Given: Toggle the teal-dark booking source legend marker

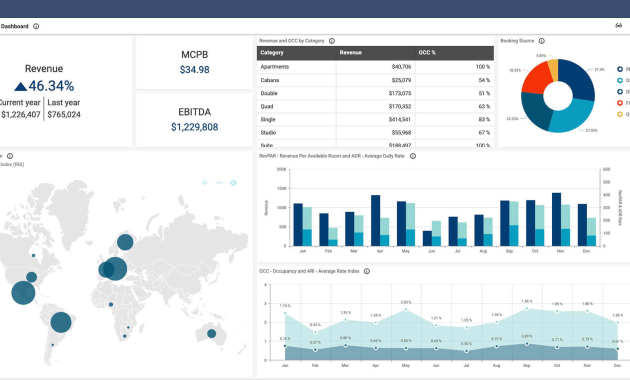Looking at the screenshot, I should click(620, 92).
